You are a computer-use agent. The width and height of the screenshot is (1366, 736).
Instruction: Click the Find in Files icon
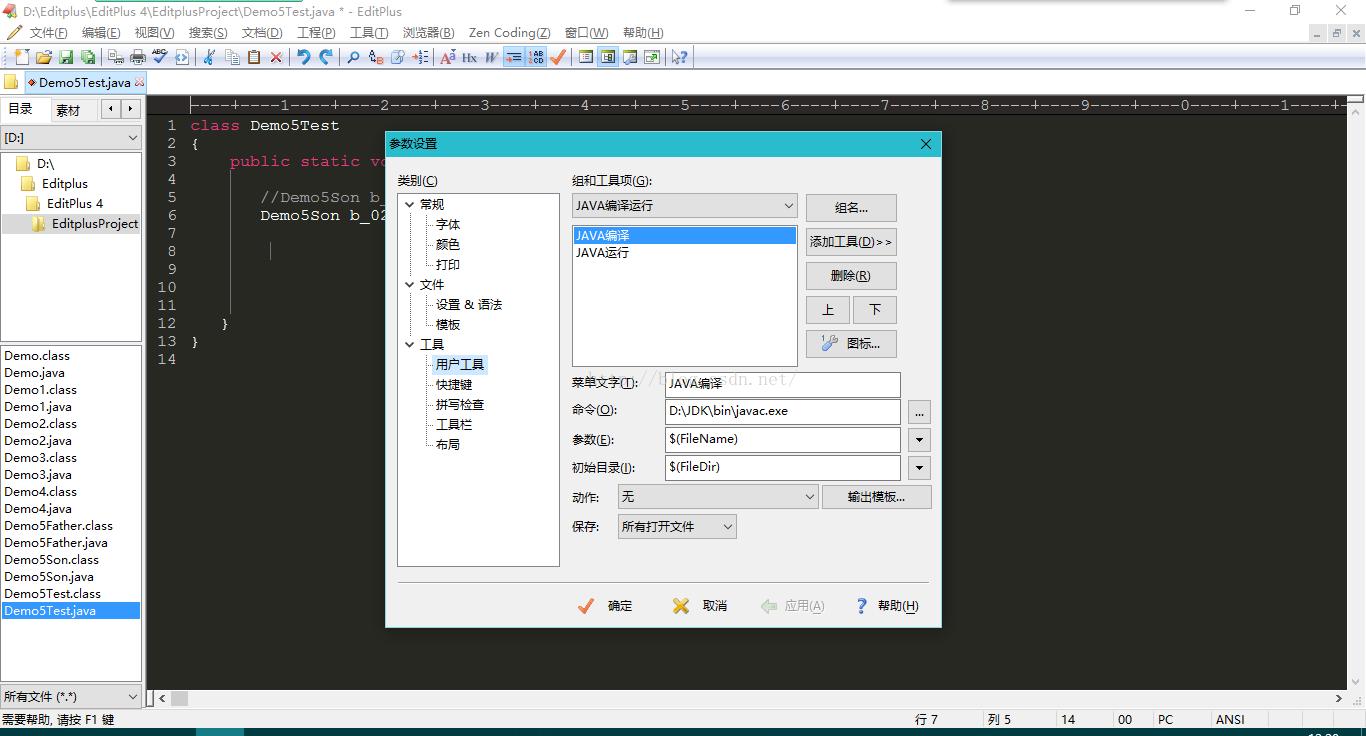point(398,57)
